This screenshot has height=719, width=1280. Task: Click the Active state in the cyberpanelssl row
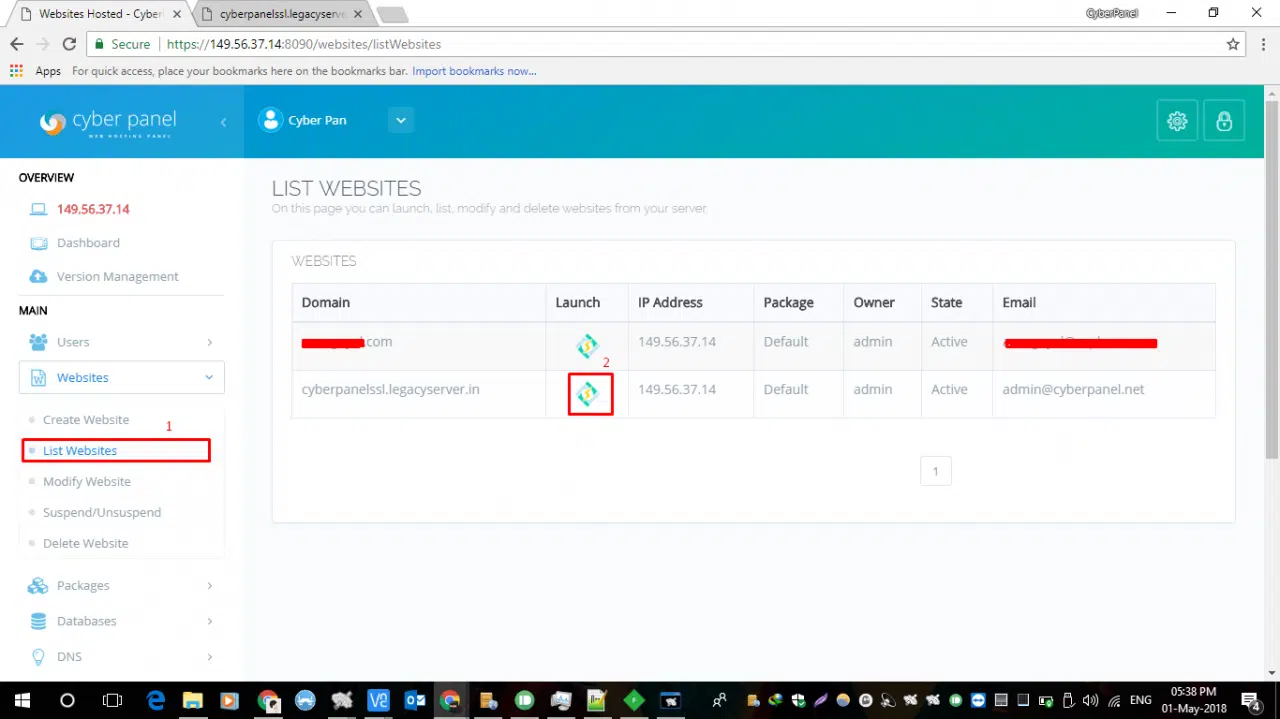[x=949, y=390]
